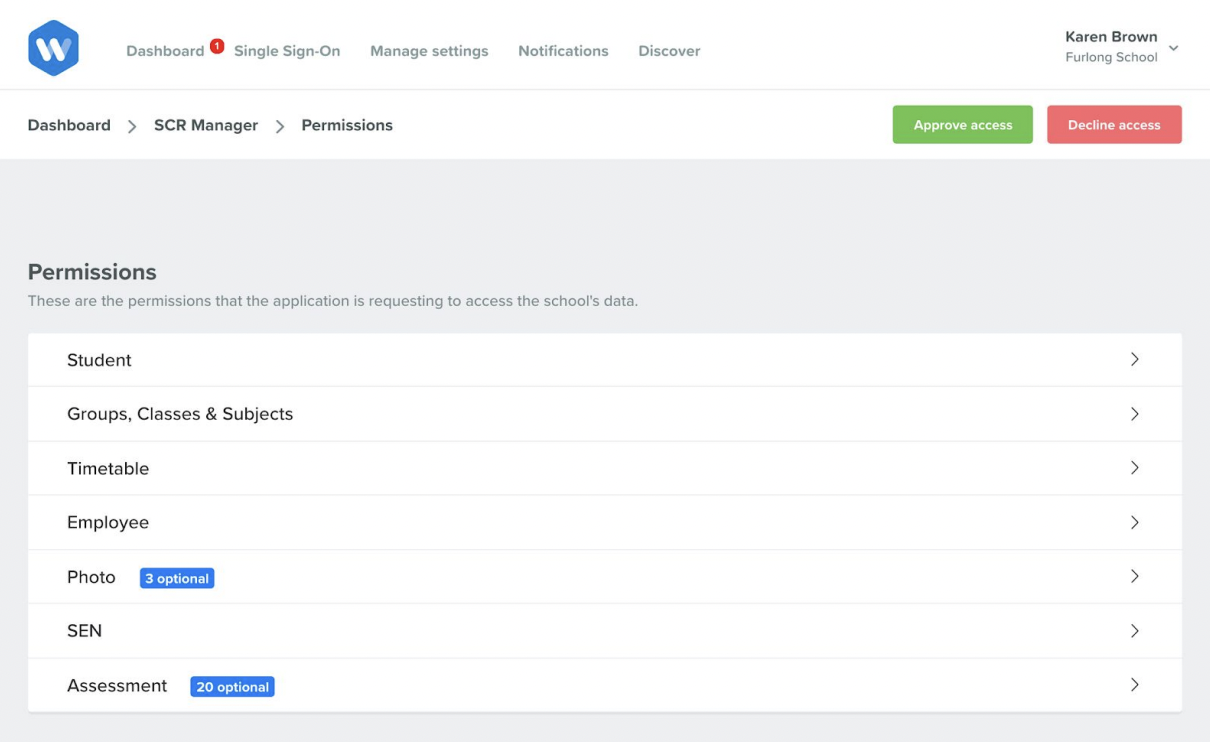
Task: Expand the SEN permissions chevron
Action: [x=1134, y=631]
